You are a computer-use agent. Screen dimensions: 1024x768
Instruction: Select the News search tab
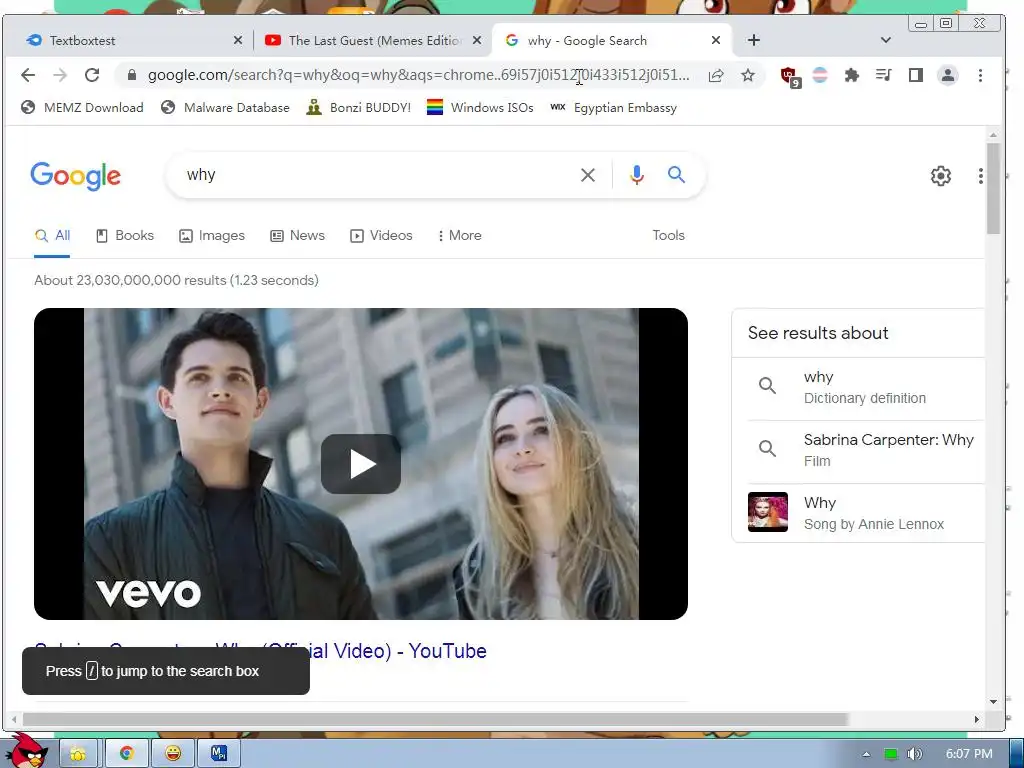pyautogui.click(x=297, y=235)
